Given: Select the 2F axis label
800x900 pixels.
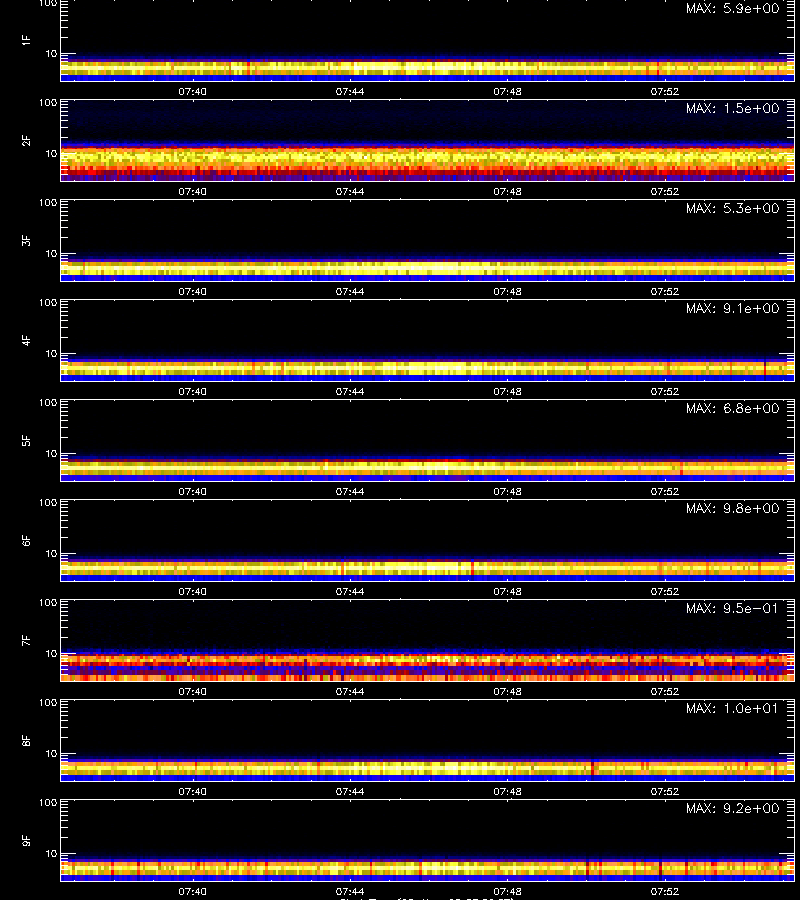Looking at the screenshot, I should point(26,141).
